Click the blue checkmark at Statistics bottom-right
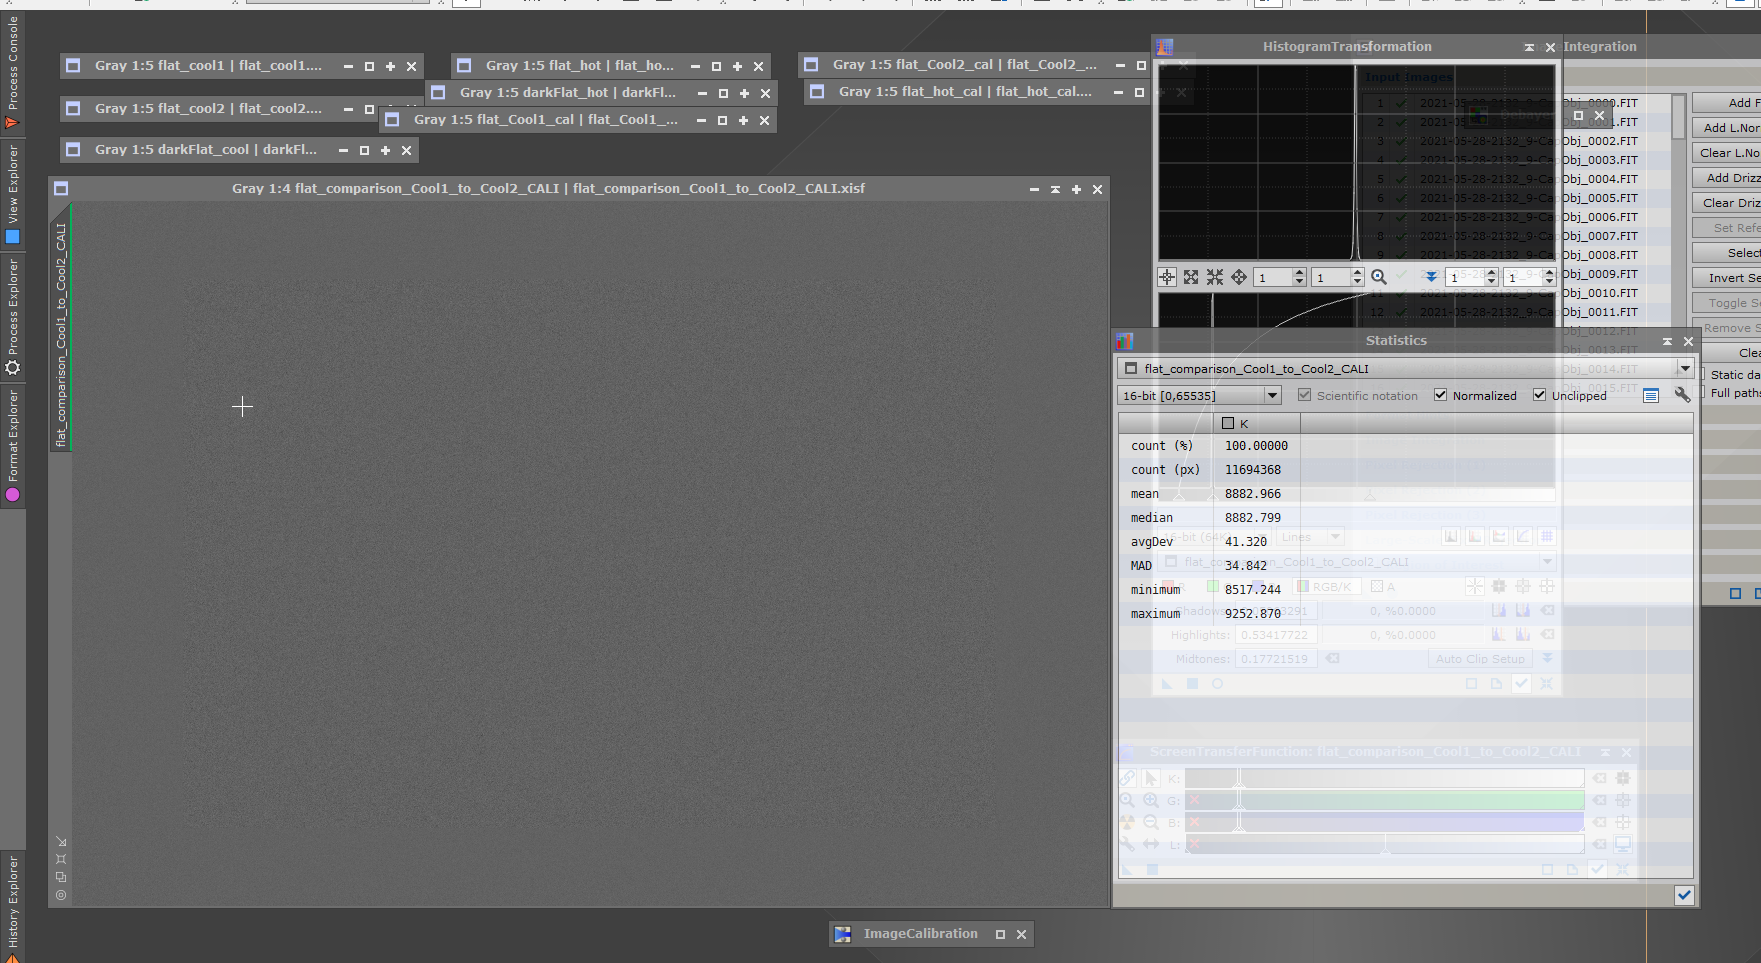The image size is (1761, 963). coord(1684,895)
